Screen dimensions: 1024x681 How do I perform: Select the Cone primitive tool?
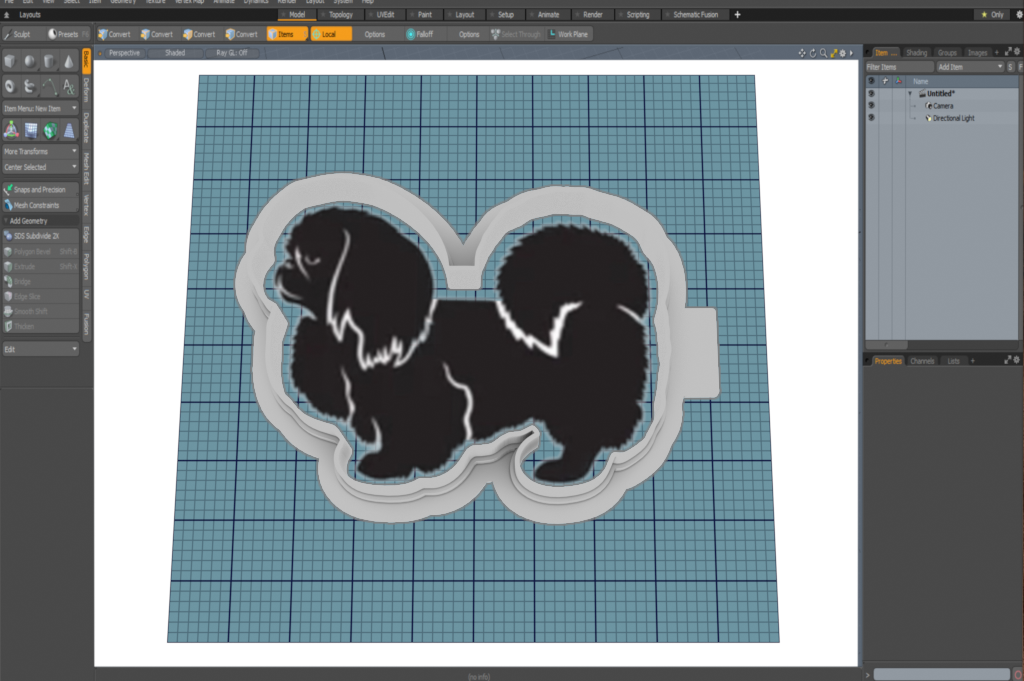[x=69, y=61]
